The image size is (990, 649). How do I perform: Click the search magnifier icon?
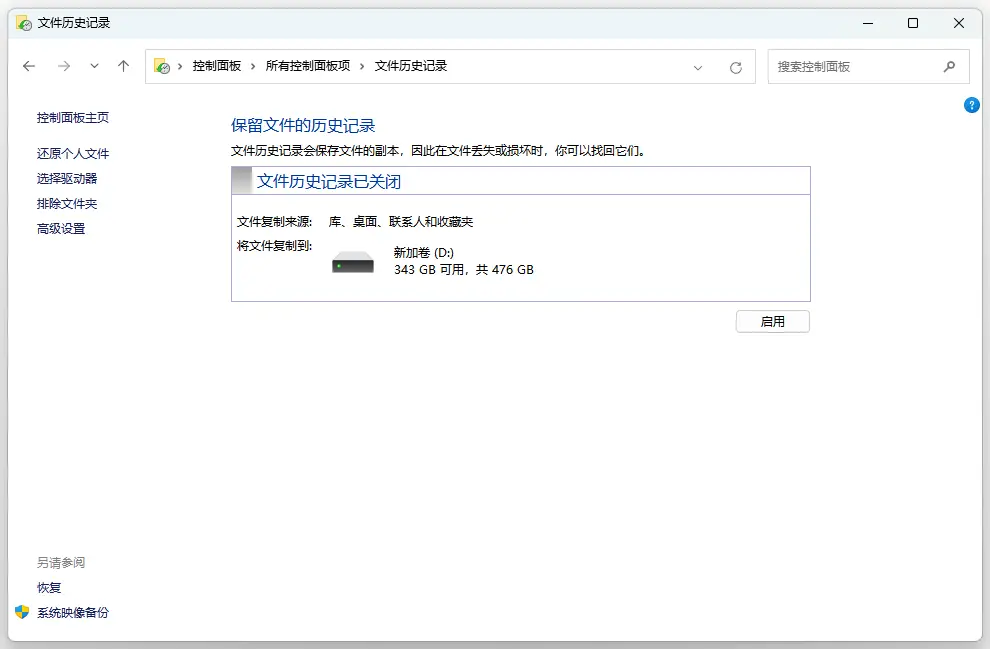pos(949,66)
